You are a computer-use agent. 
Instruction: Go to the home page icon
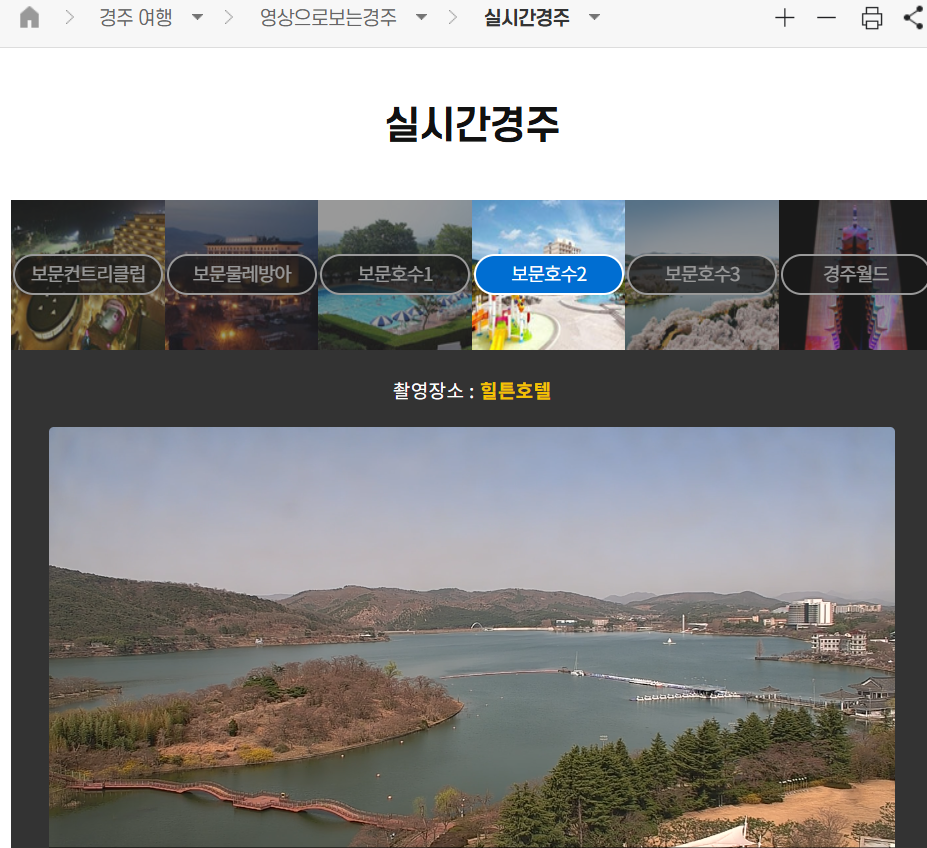point(29,17)
